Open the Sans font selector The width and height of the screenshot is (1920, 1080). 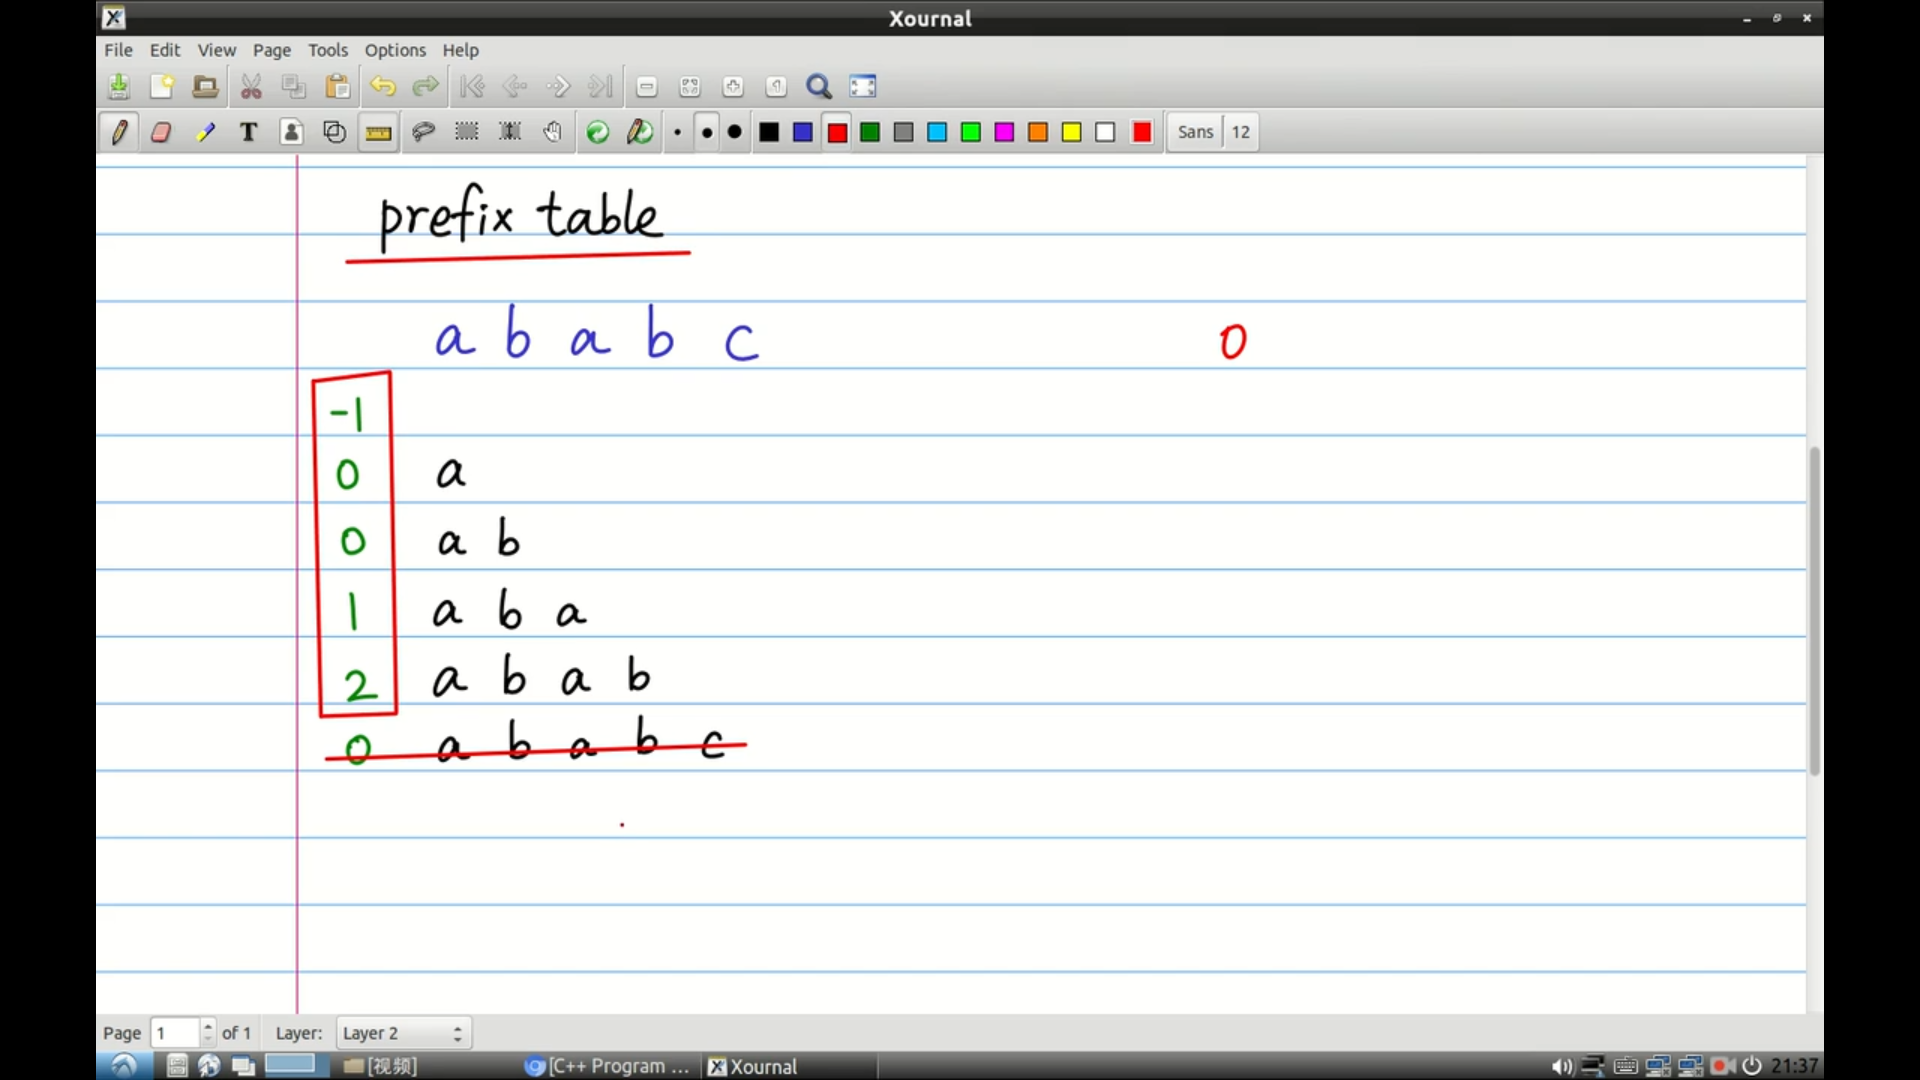[1195, 132]
